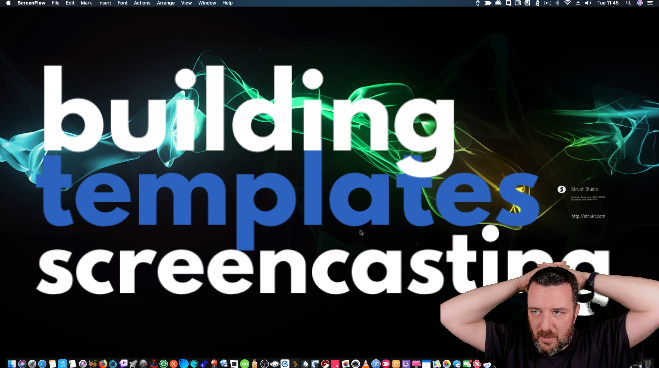Launch Finder from the Dock
The height and width of the screenshot is (368, 659).
click(12, 364)
